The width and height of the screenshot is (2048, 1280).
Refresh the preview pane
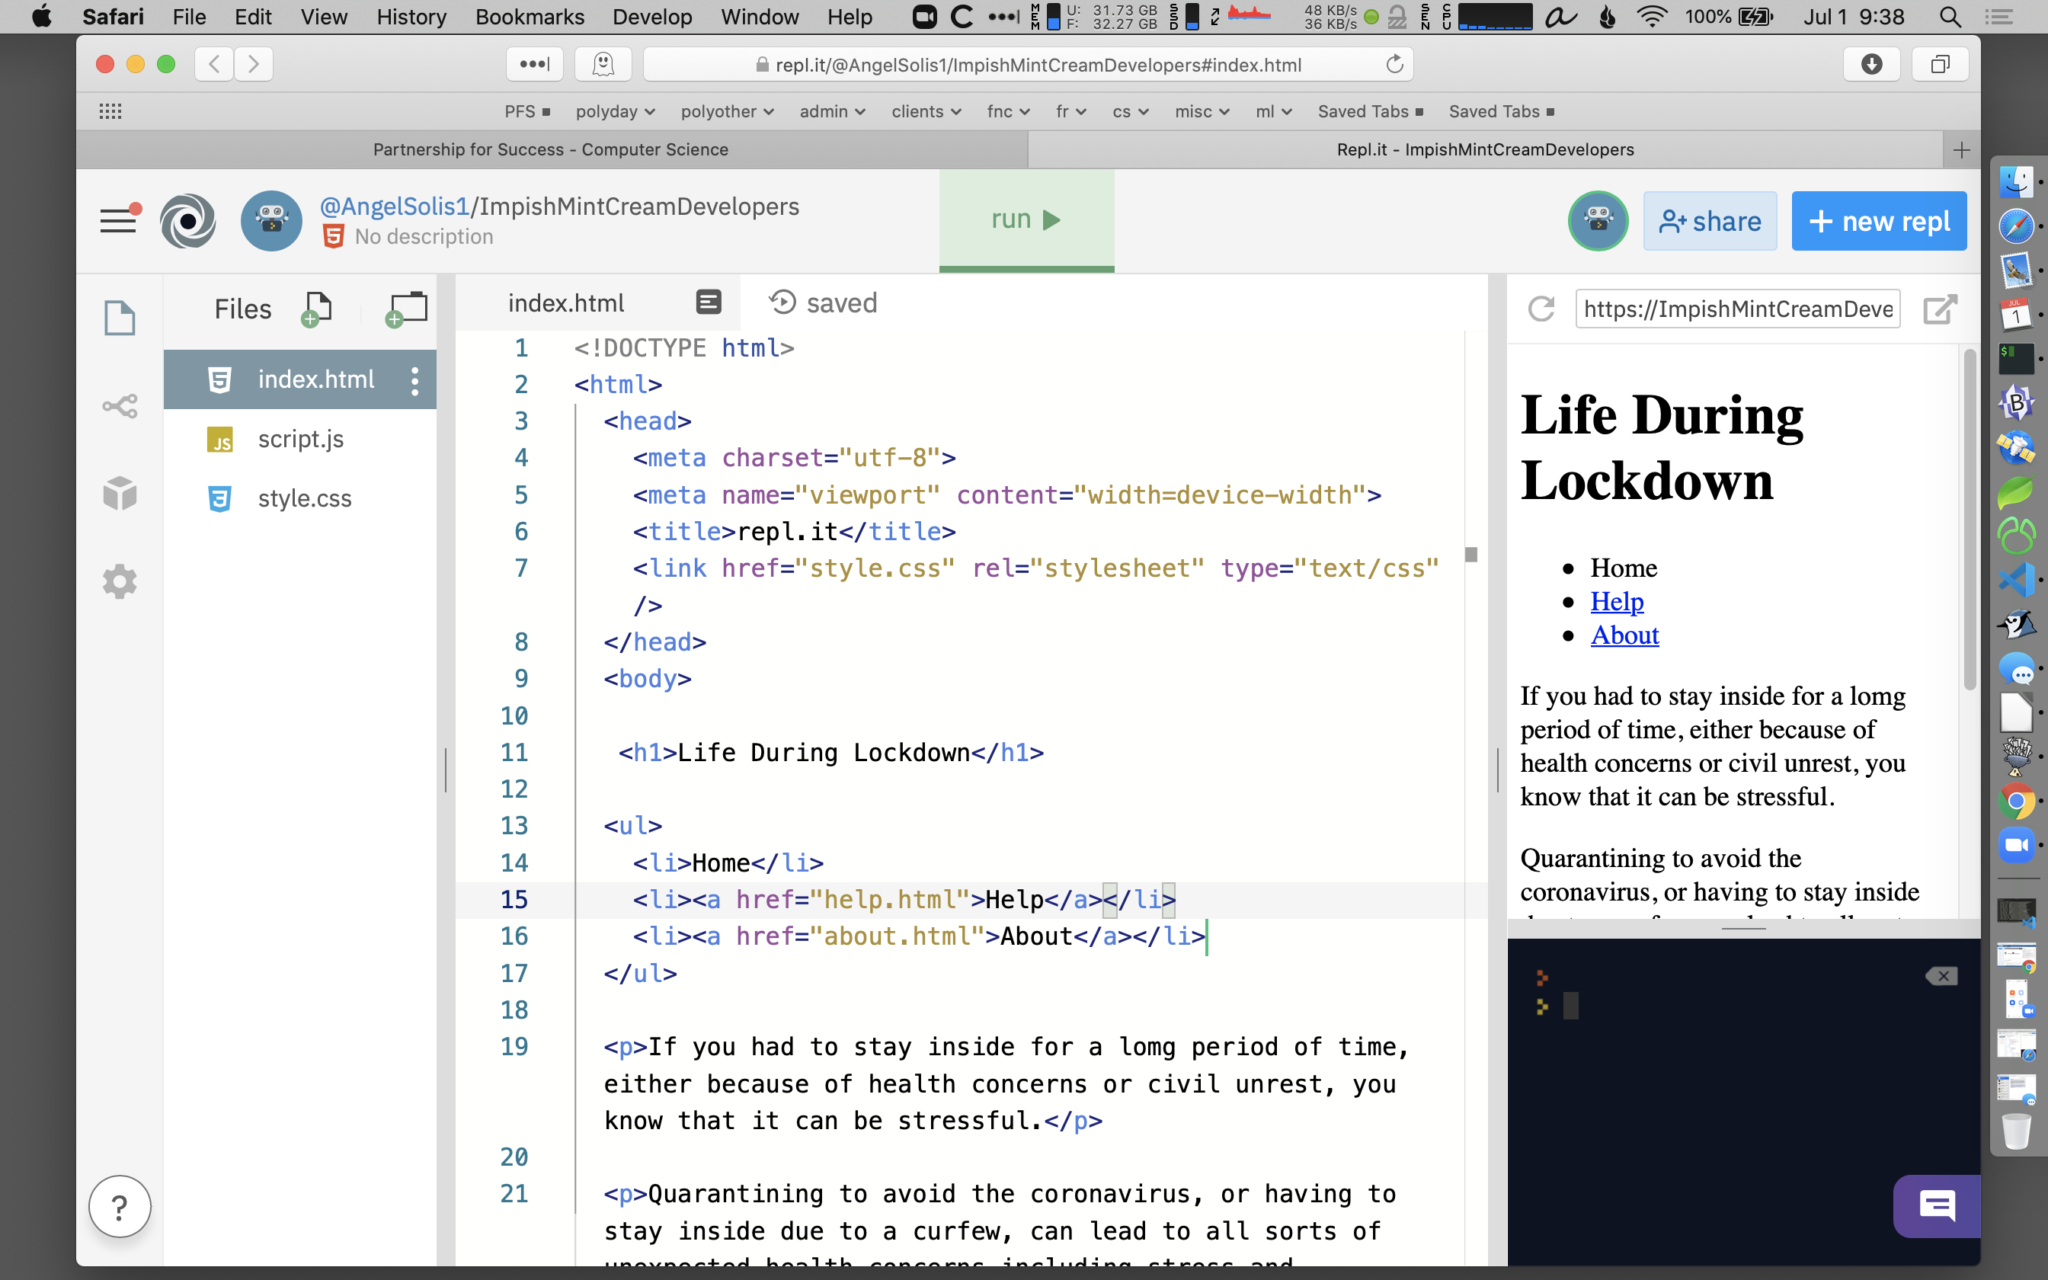[1541, 309]
